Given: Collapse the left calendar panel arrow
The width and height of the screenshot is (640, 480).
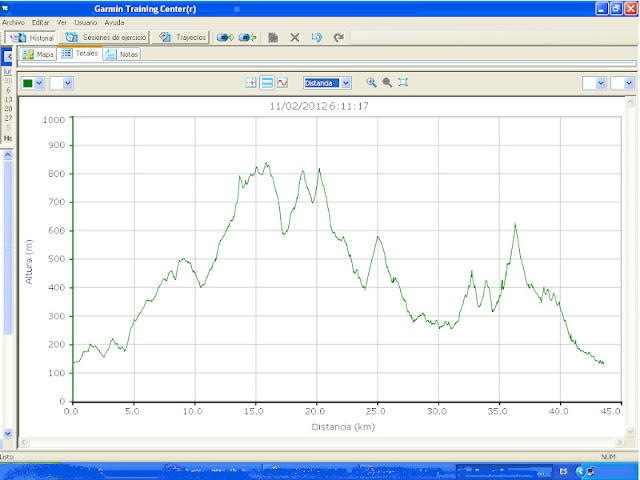Looking at the screenshot, I should (x=8, y=57).
